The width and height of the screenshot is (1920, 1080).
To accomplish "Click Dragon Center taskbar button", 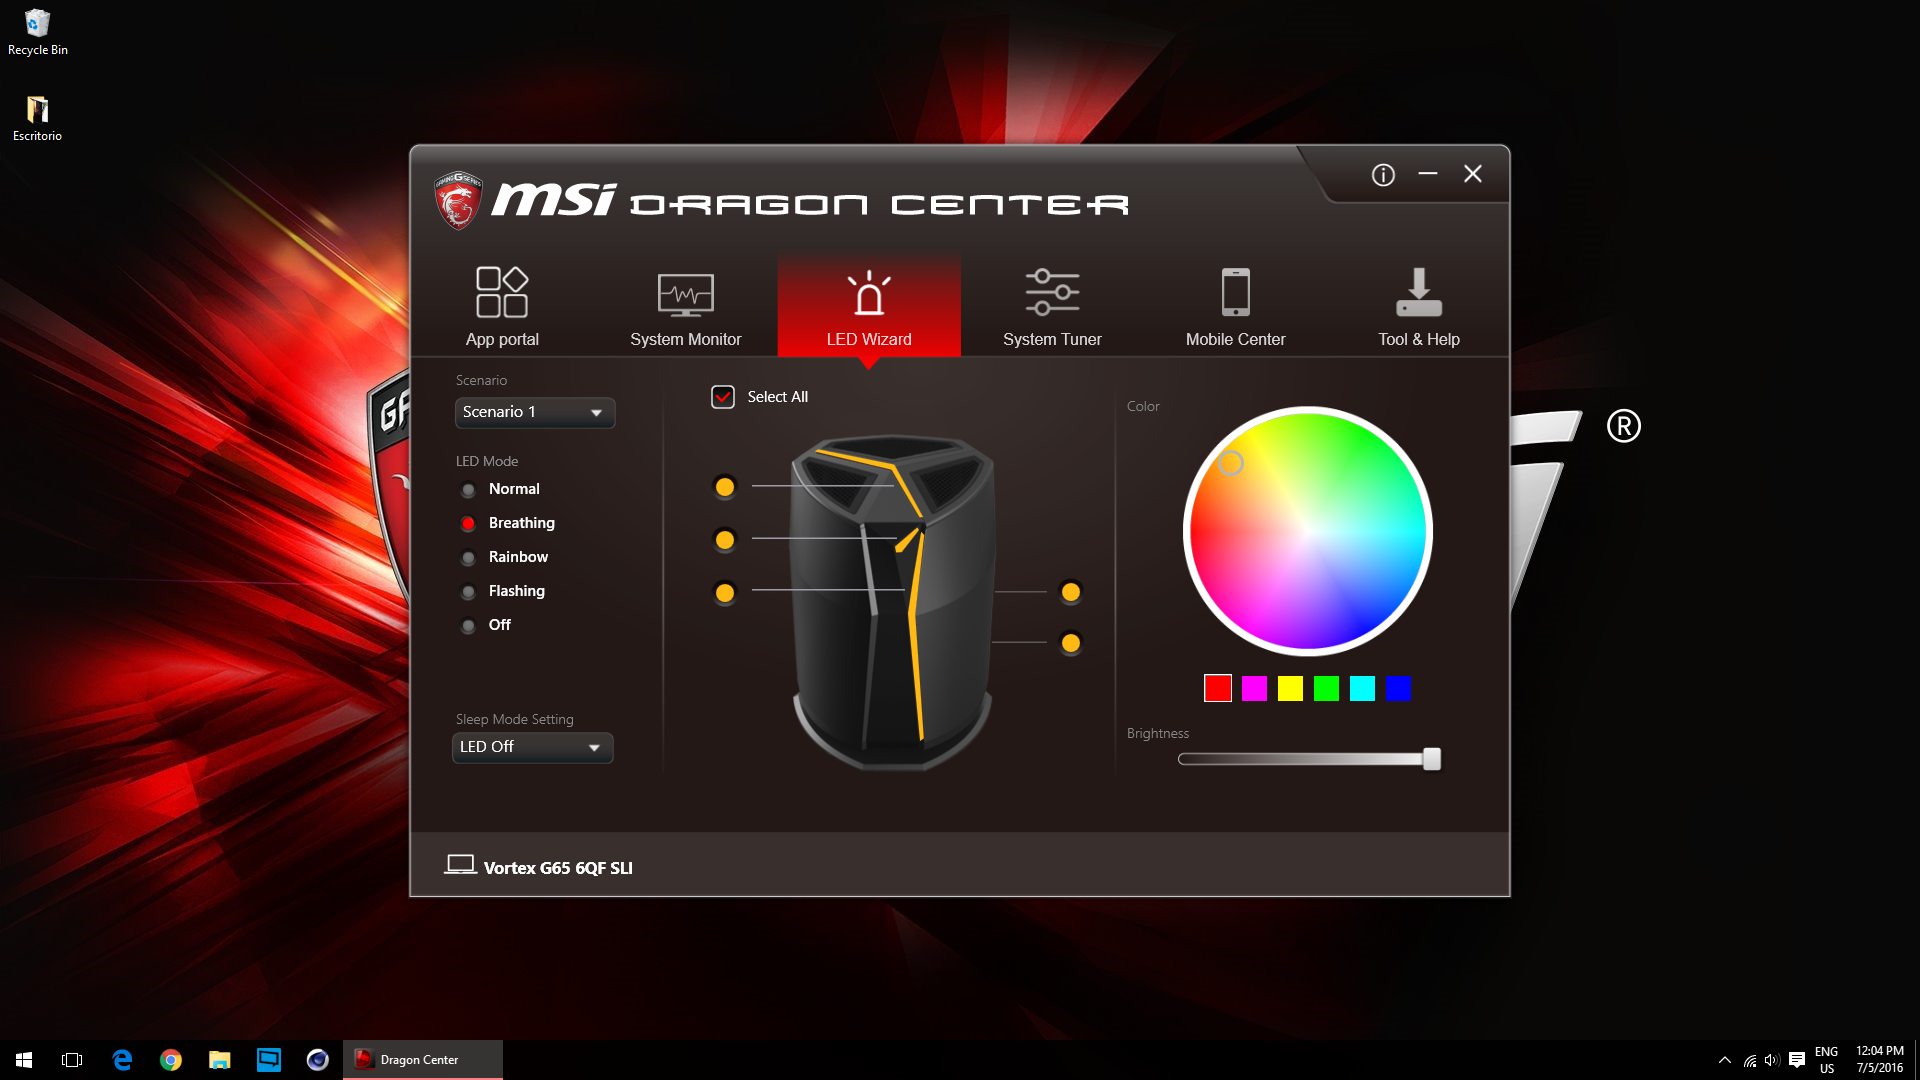I will coord(423,1060).
